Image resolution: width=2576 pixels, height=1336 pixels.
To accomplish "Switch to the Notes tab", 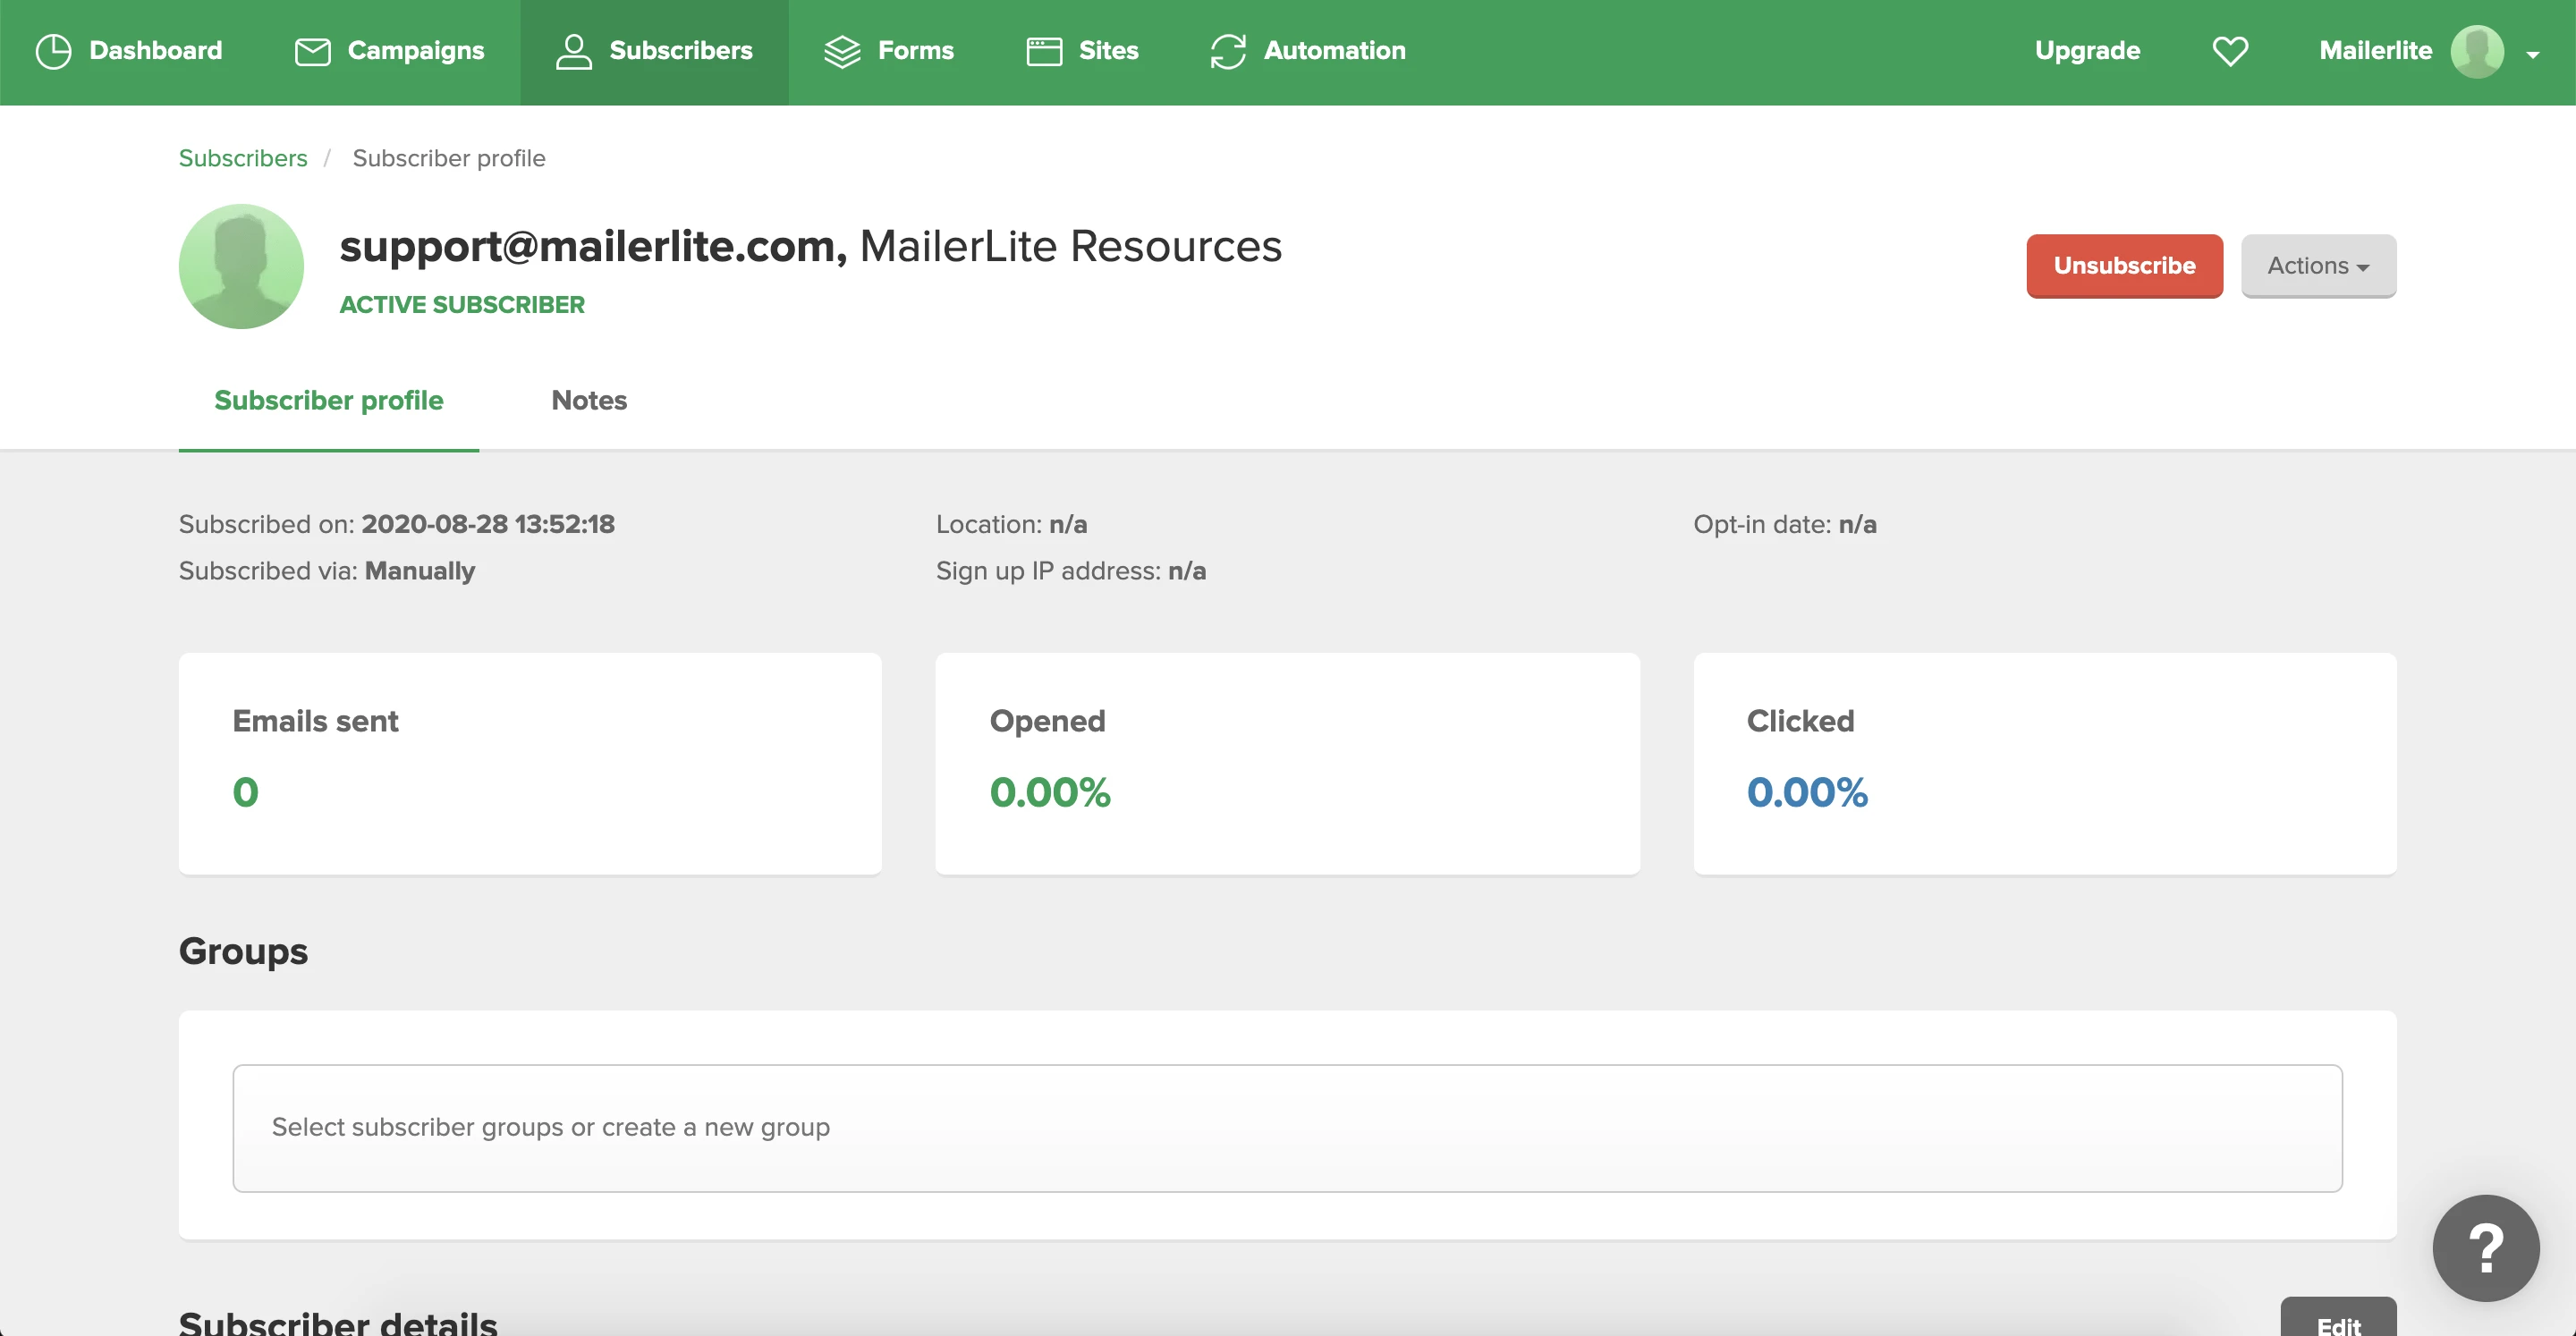I will (x=588, y=400).
